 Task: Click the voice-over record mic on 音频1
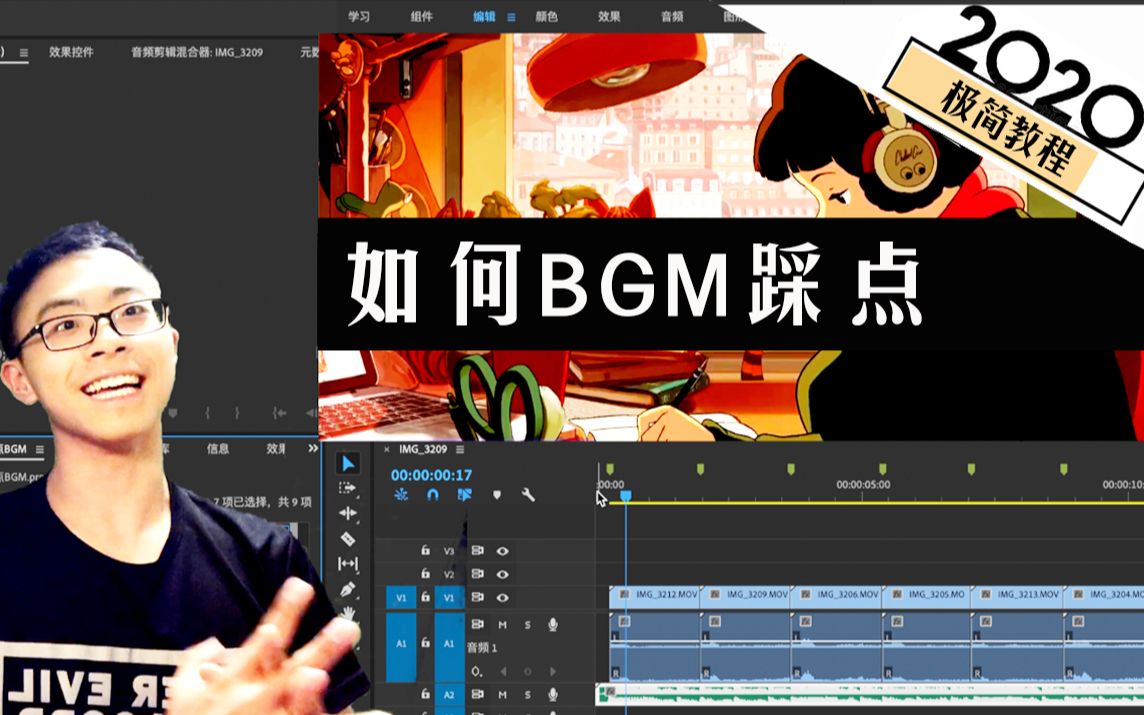552,625
